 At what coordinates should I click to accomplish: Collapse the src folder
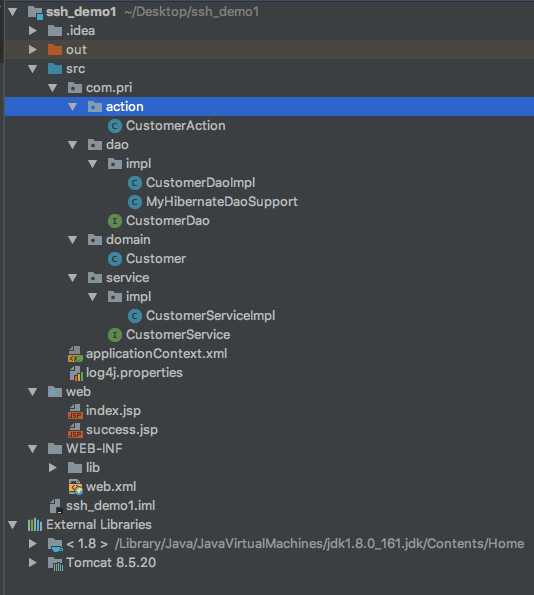[x=33, y=69]
